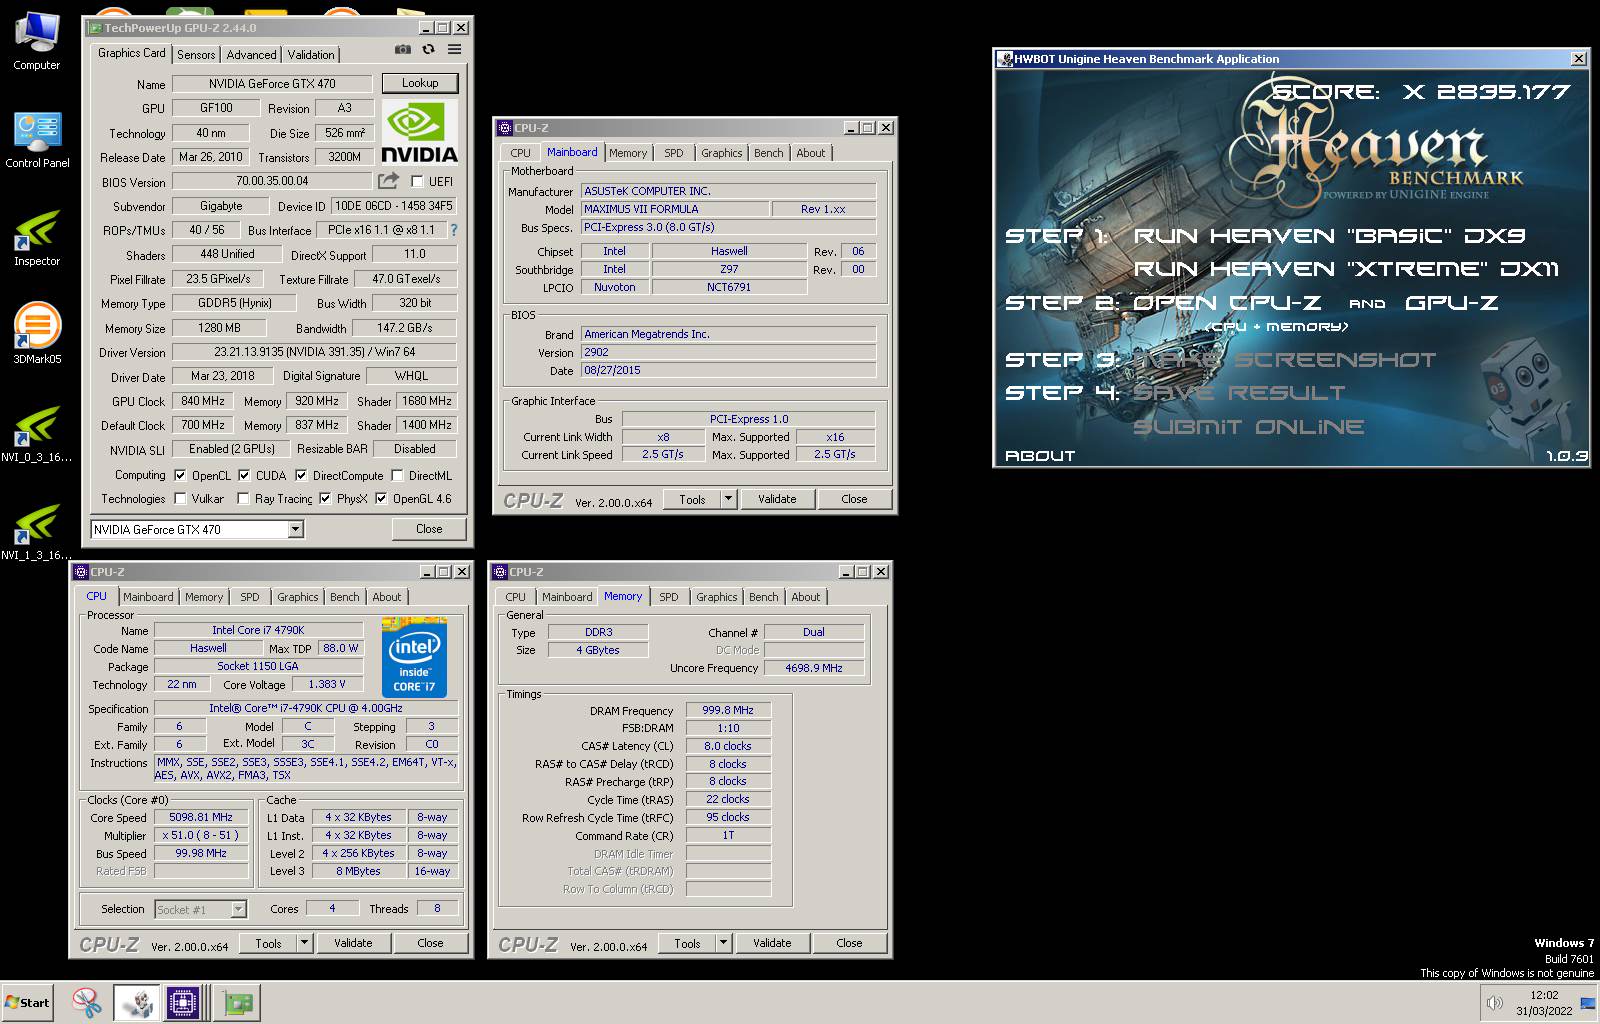Click Run Heaven "Basic" DX9
1600x1024 pixels.
(x=1329, y=236)
